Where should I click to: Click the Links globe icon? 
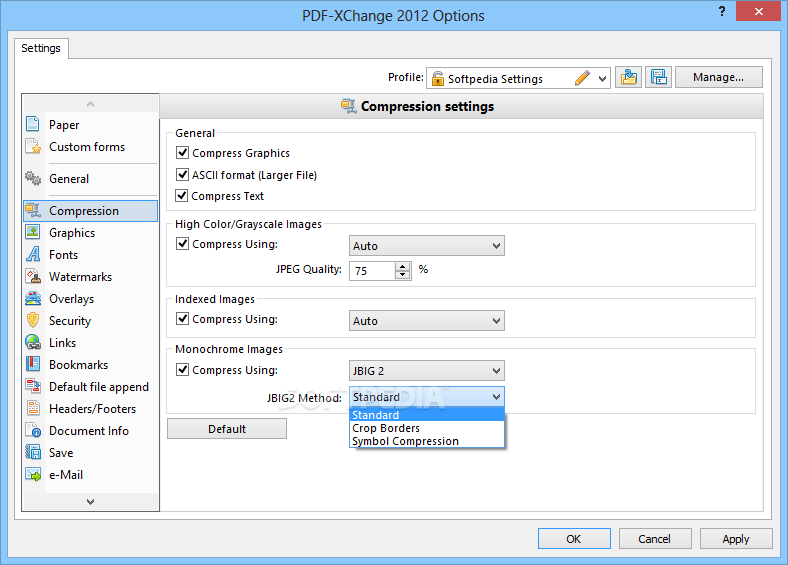tap(33, 342)
